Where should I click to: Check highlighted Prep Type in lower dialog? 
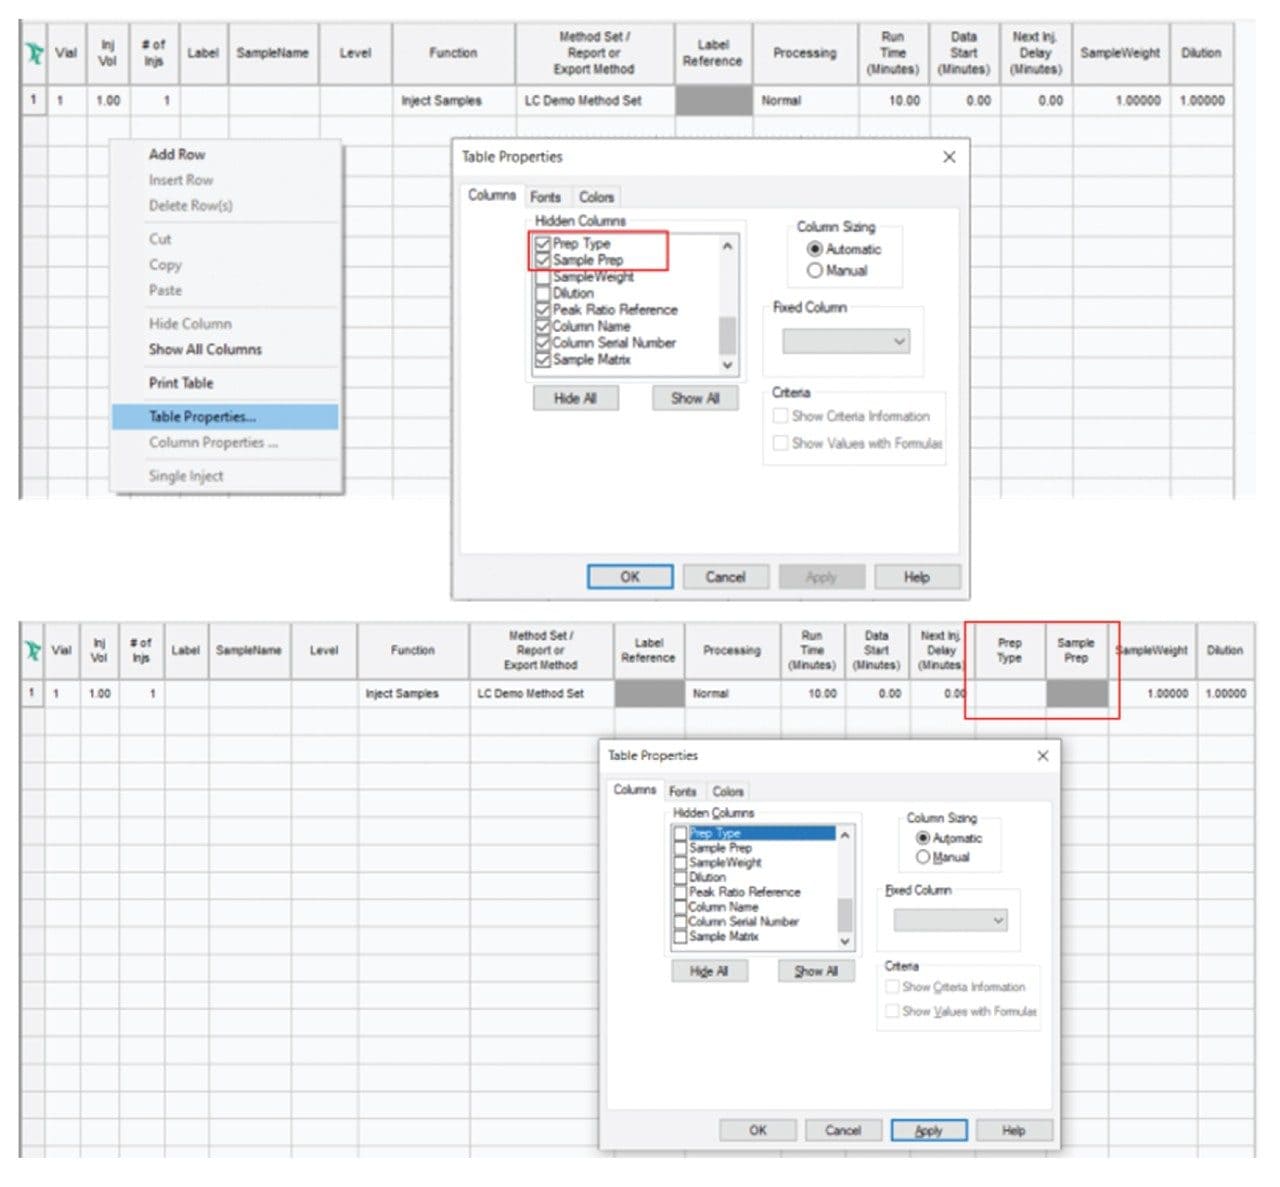680,833
